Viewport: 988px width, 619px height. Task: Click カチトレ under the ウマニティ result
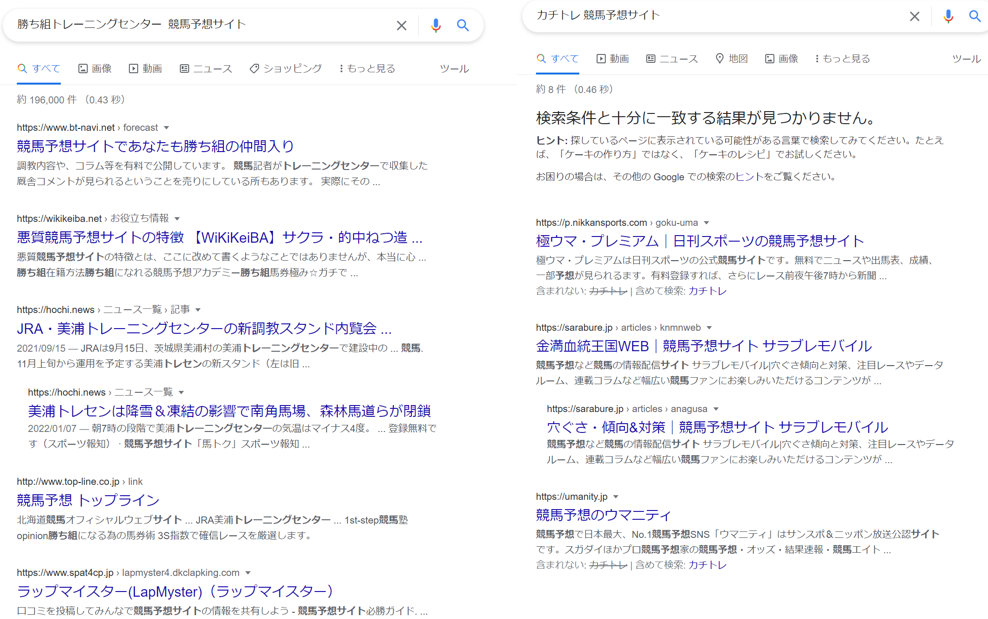[x=707, y=565]
